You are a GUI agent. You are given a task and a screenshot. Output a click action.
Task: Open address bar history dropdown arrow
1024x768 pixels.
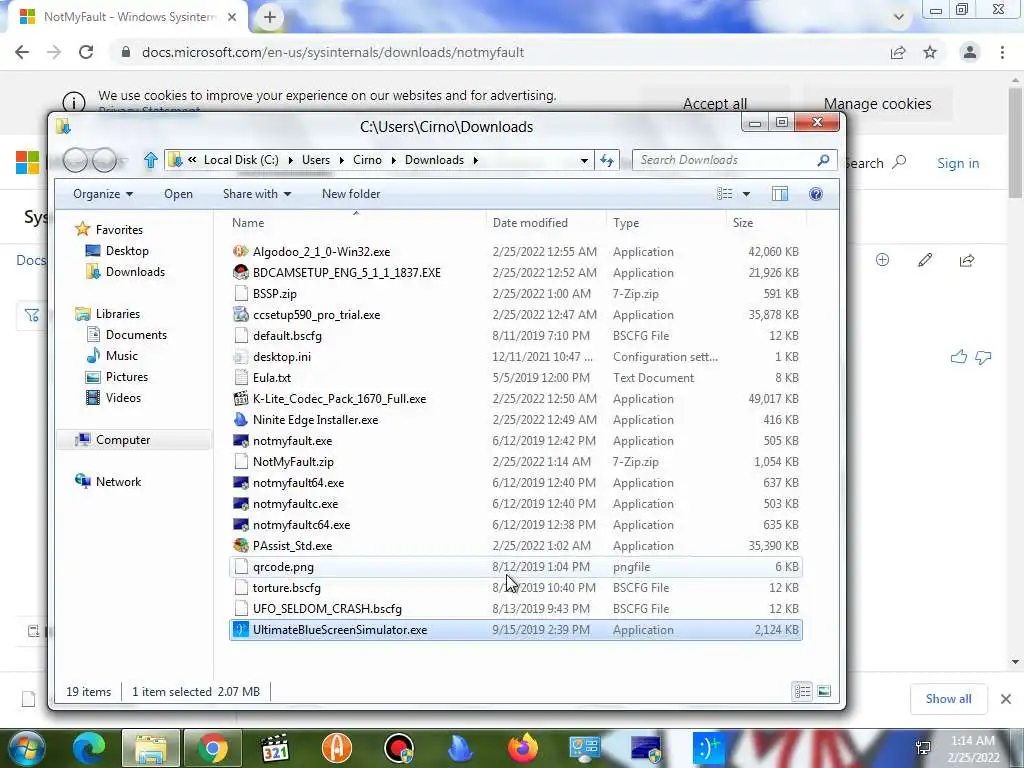(584, 160)
